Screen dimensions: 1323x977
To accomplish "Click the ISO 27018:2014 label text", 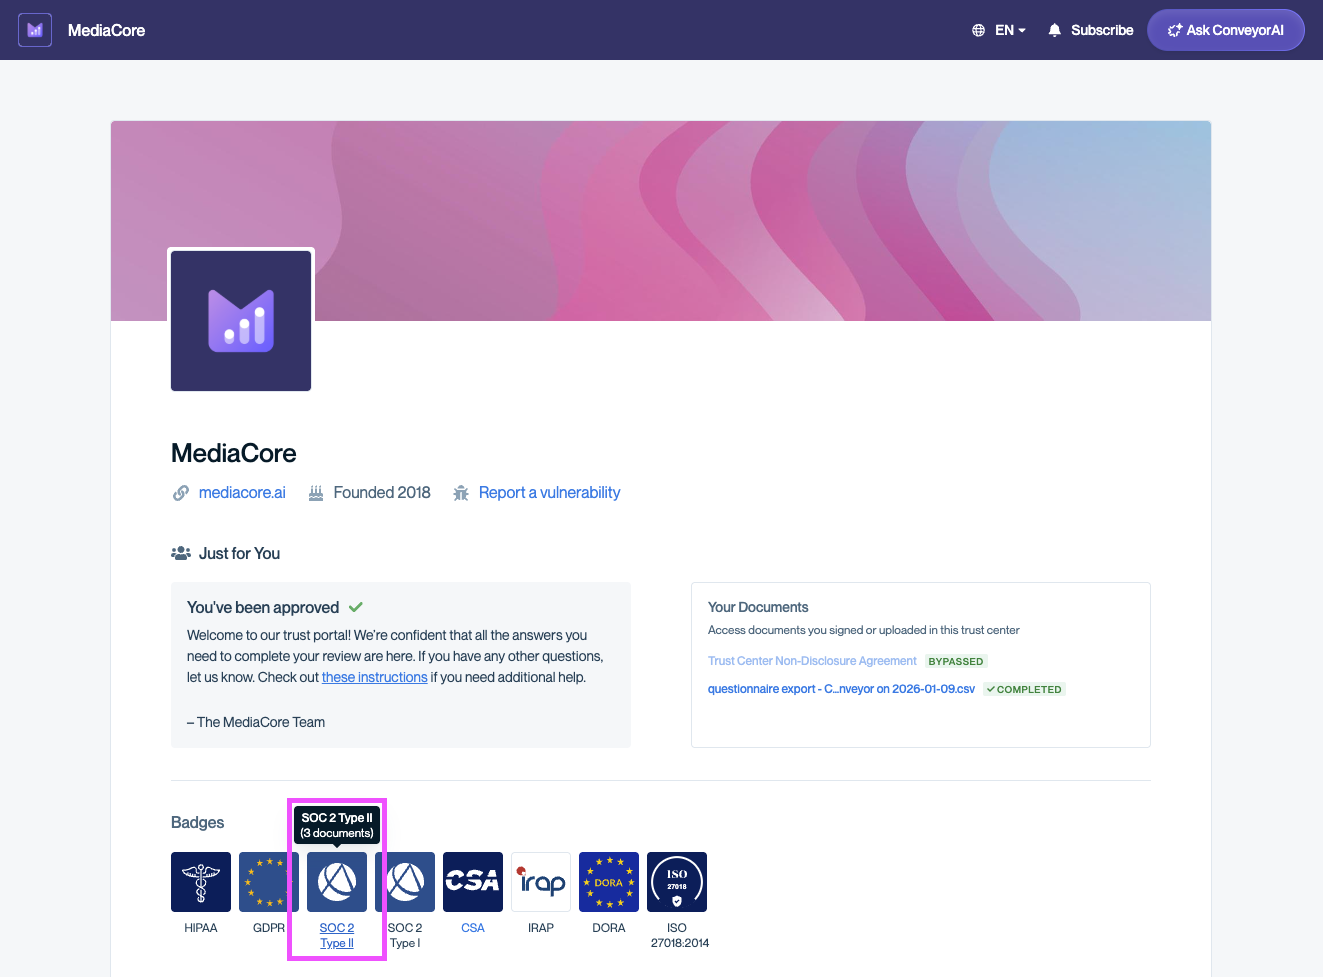I will coord(679,935).
